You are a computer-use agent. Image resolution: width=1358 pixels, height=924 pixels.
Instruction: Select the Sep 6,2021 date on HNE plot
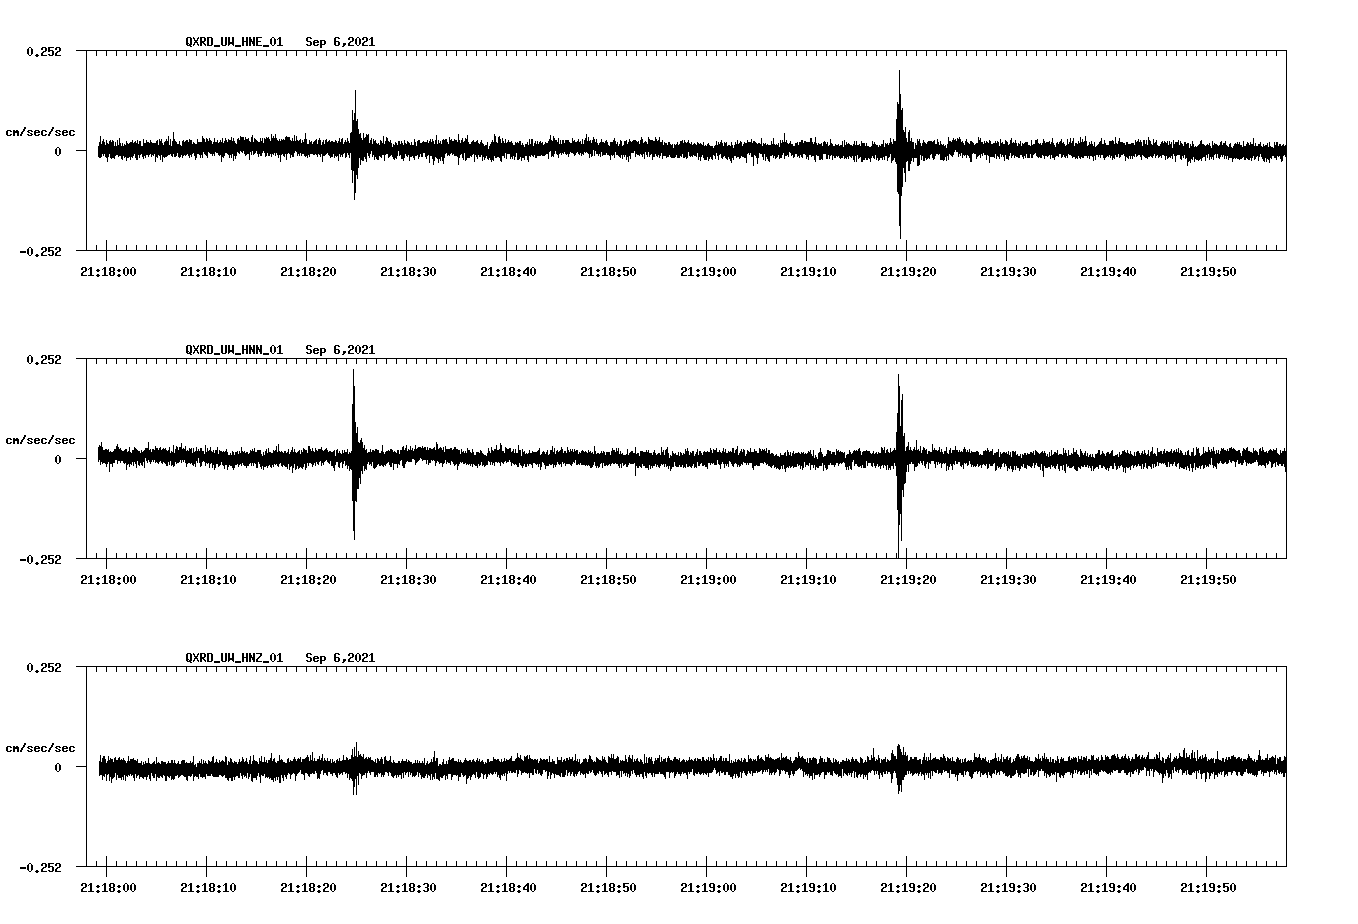(x=340, y=42)
